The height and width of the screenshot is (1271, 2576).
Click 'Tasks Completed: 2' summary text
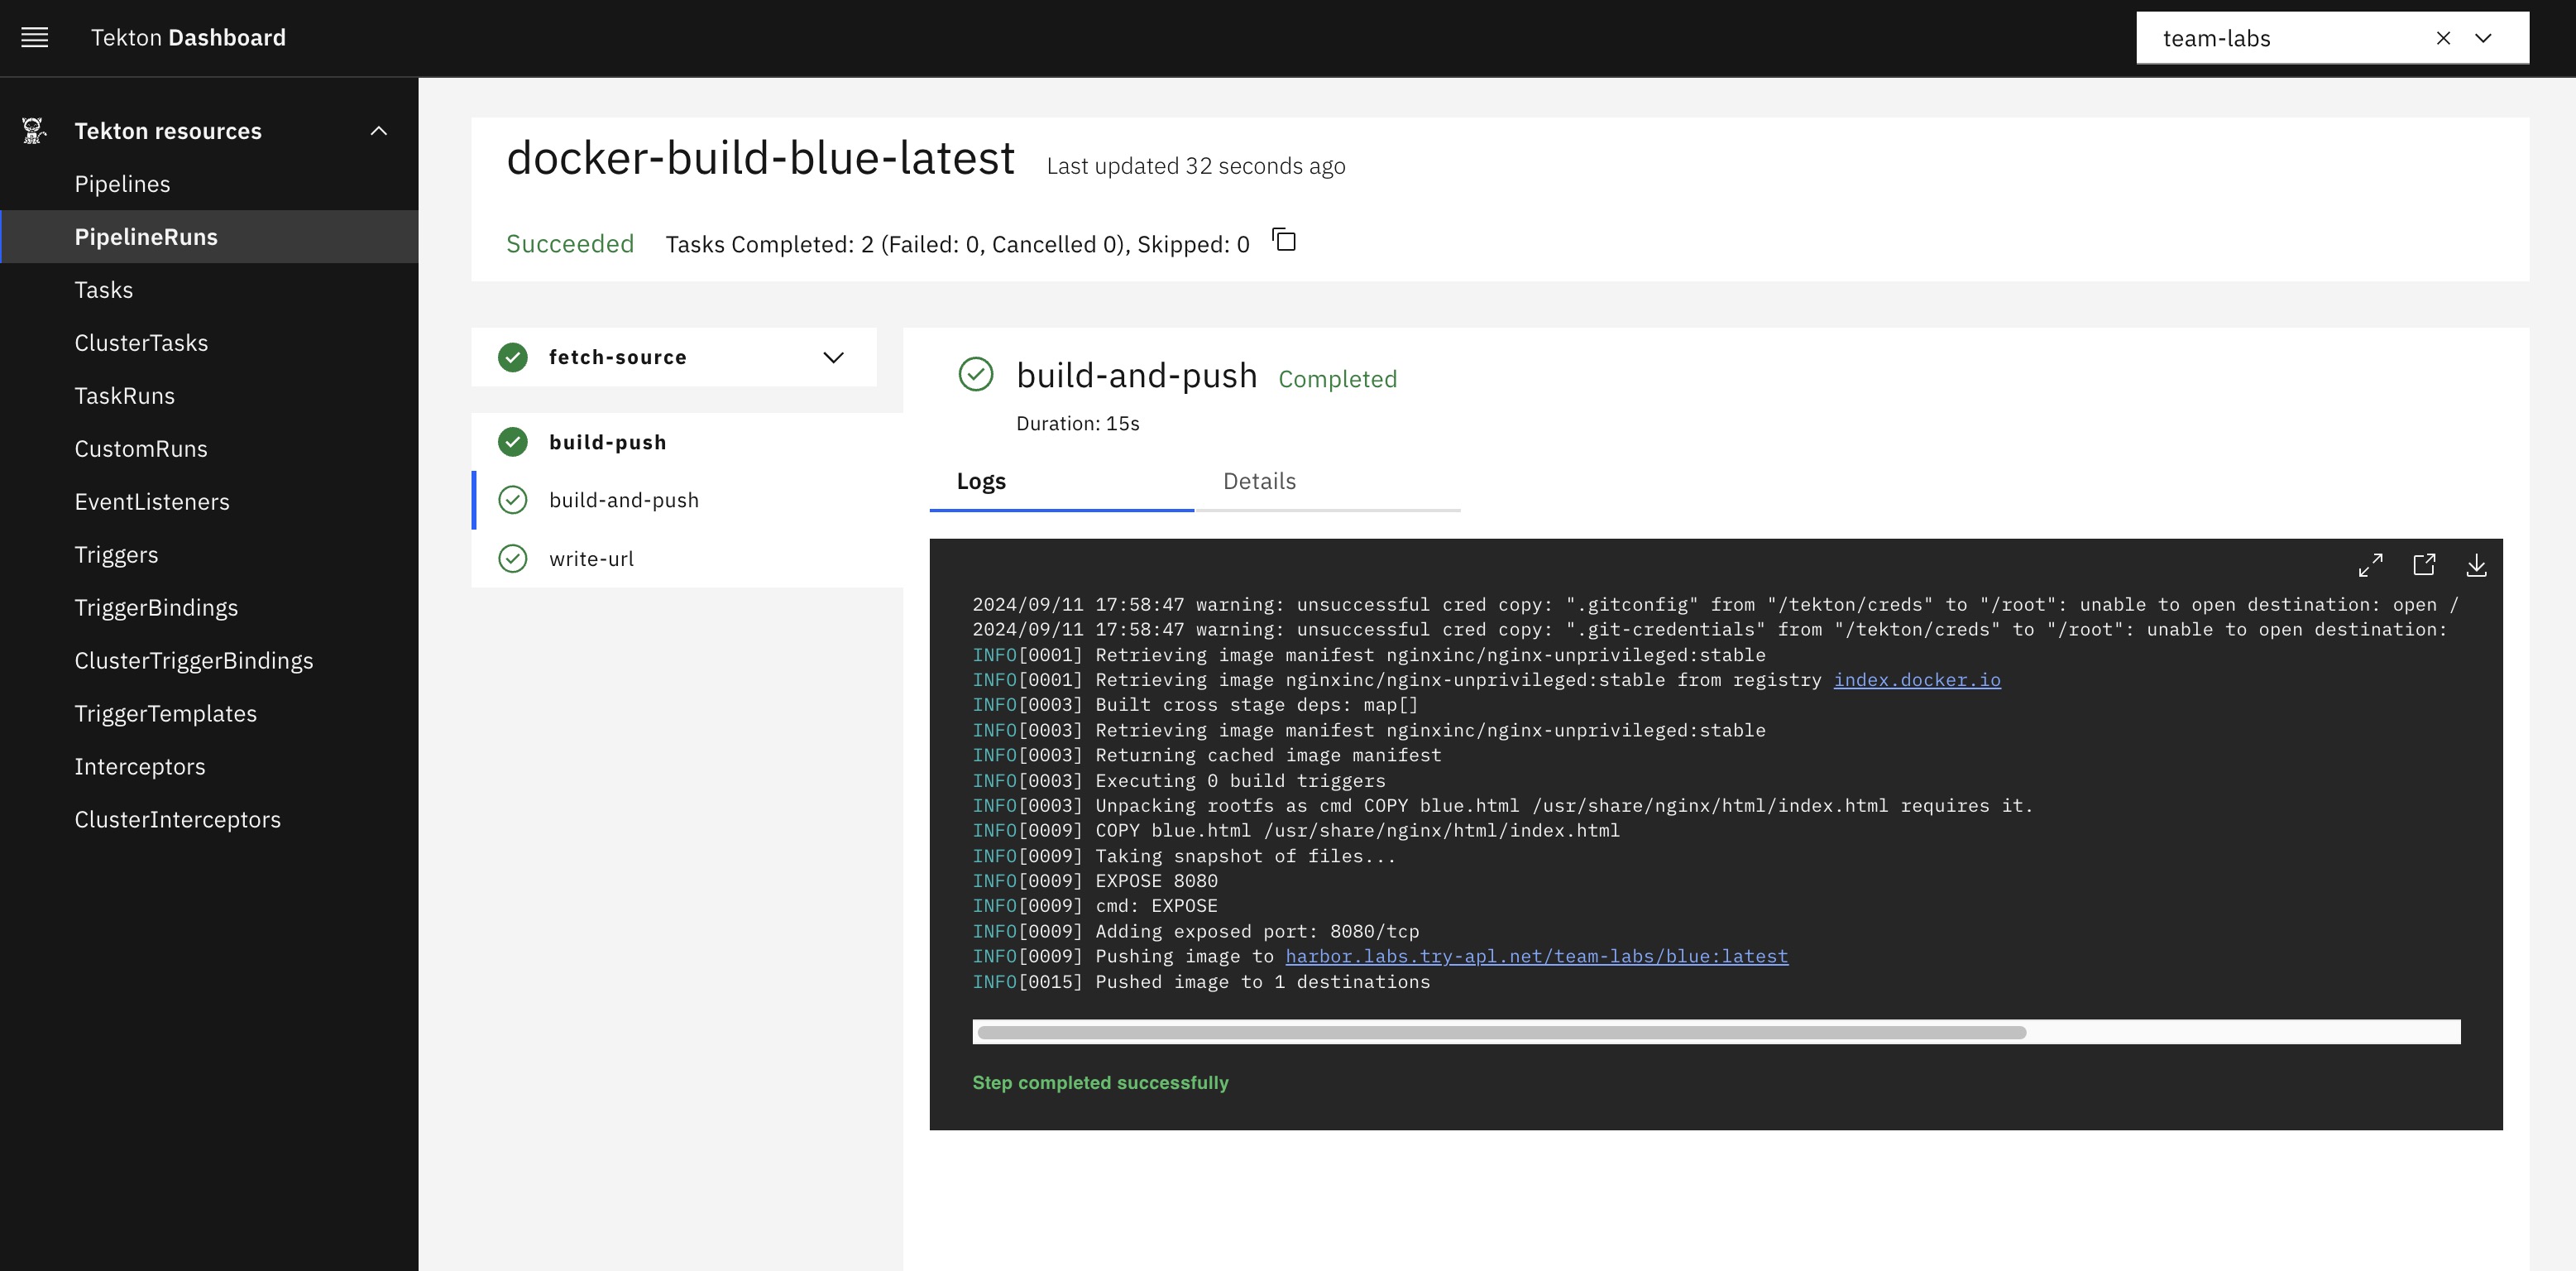click(x=958, y=245)
